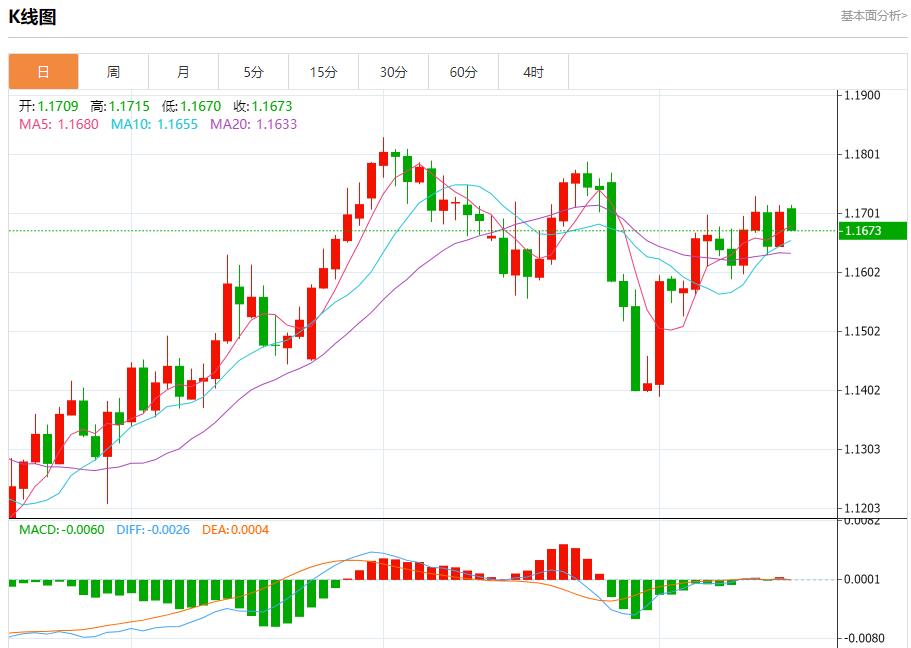Click the K线图 chart title
911x648 pixels.
pyautogui.click(x=32, y=14)
